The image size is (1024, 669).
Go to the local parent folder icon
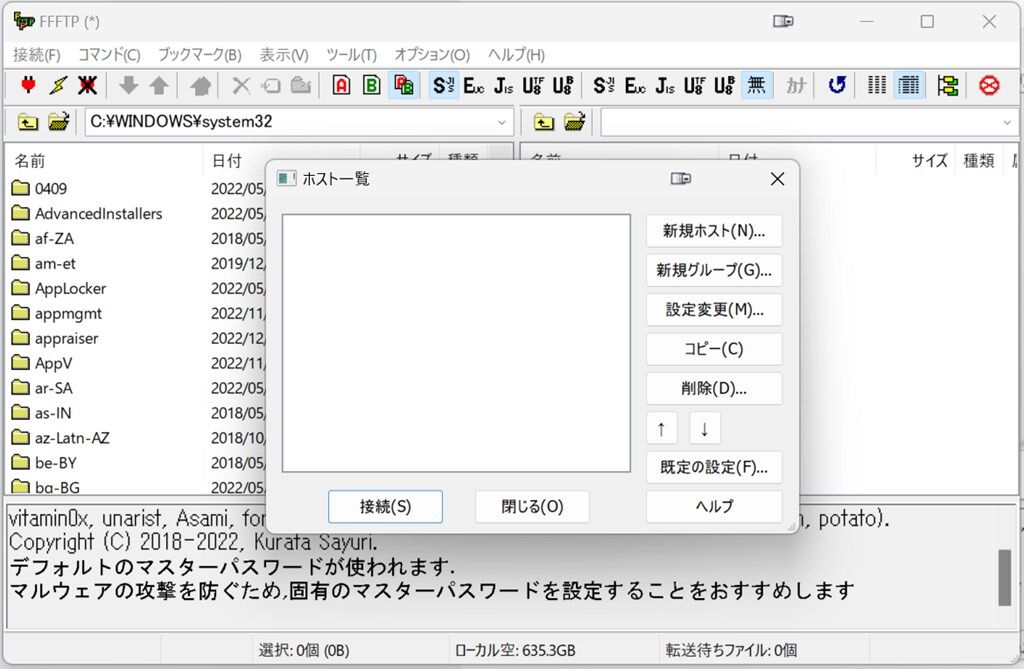[x=27, y=122]
